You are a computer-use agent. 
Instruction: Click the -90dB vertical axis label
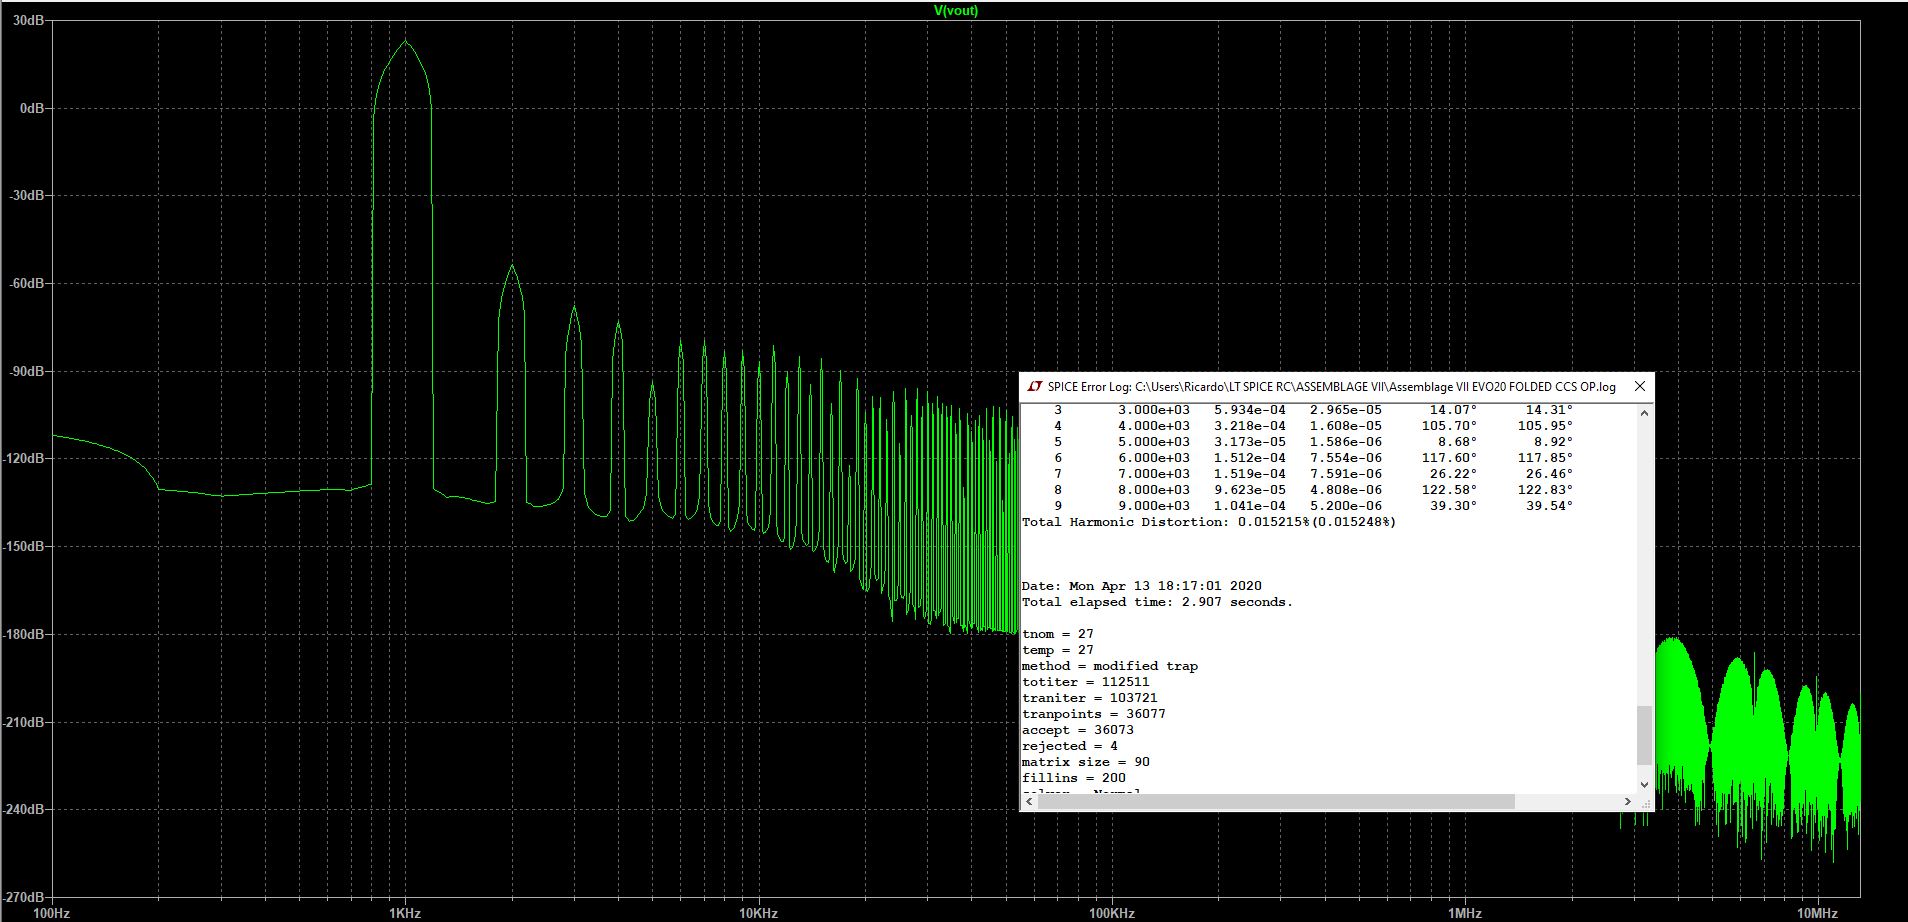pos(27,371)
